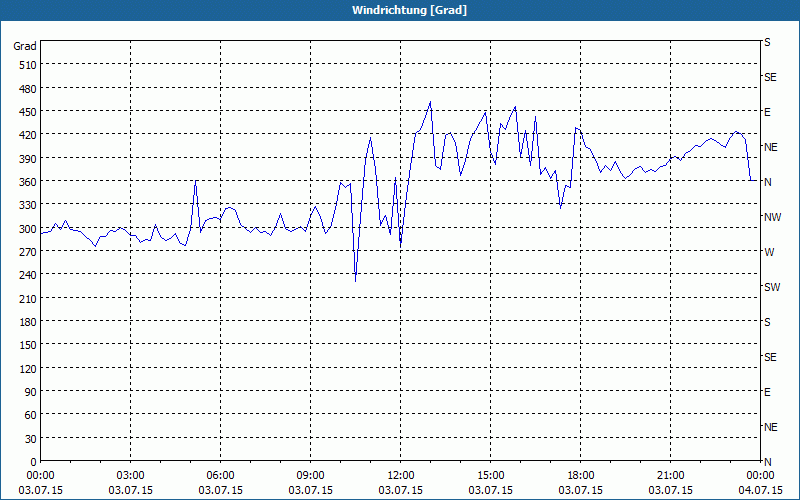This screenshot has width=800, height=500.
Task: Select the '210' y-axis value
Action: coord(29,299)
